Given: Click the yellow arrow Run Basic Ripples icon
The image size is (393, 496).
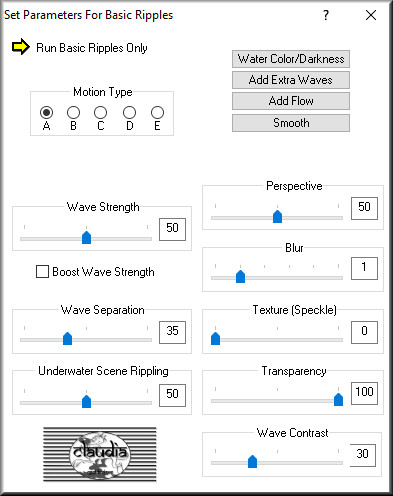Looking at the screenshot, I should [x=21, y=47].
